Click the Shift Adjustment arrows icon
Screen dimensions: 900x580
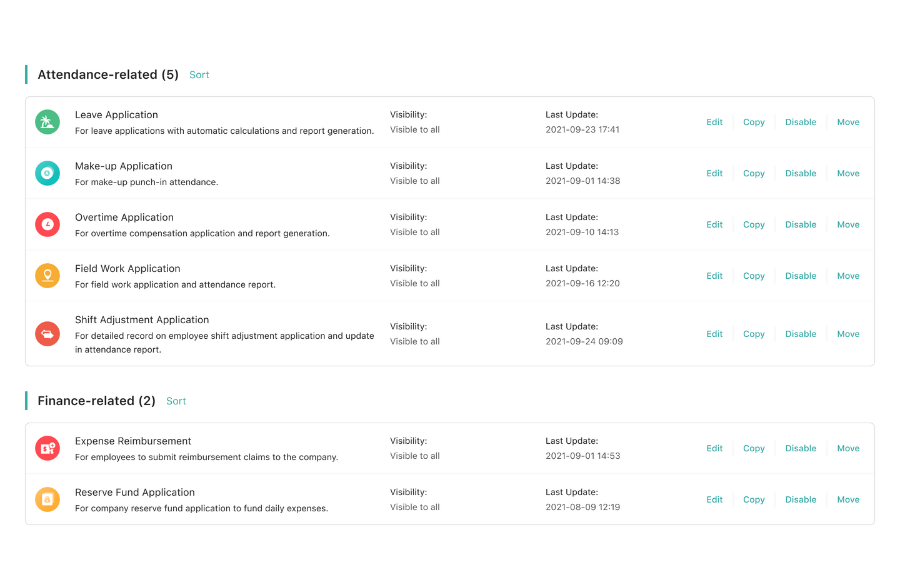pyautogui.click(x=48, y=334)
